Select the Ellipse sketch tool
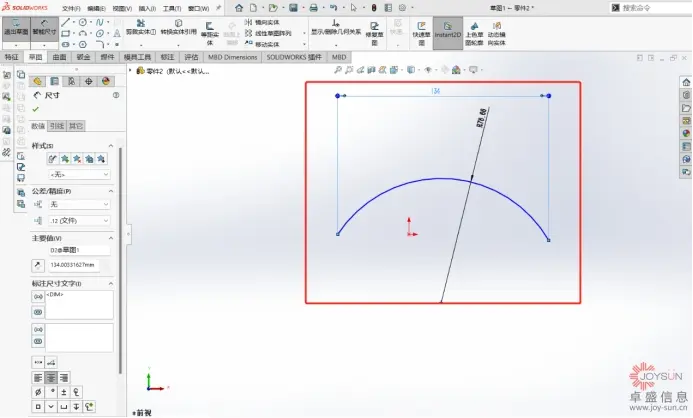Image resolution: width=693 pixels, height=418 pixels. pyautogui.click(x=100, y=34)
